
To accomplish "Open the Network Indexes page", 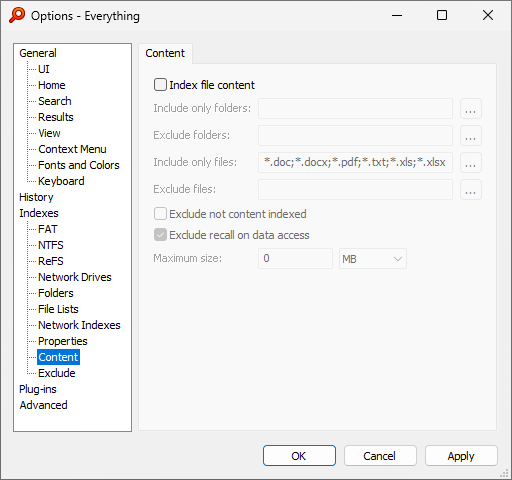I will point(79,325).
